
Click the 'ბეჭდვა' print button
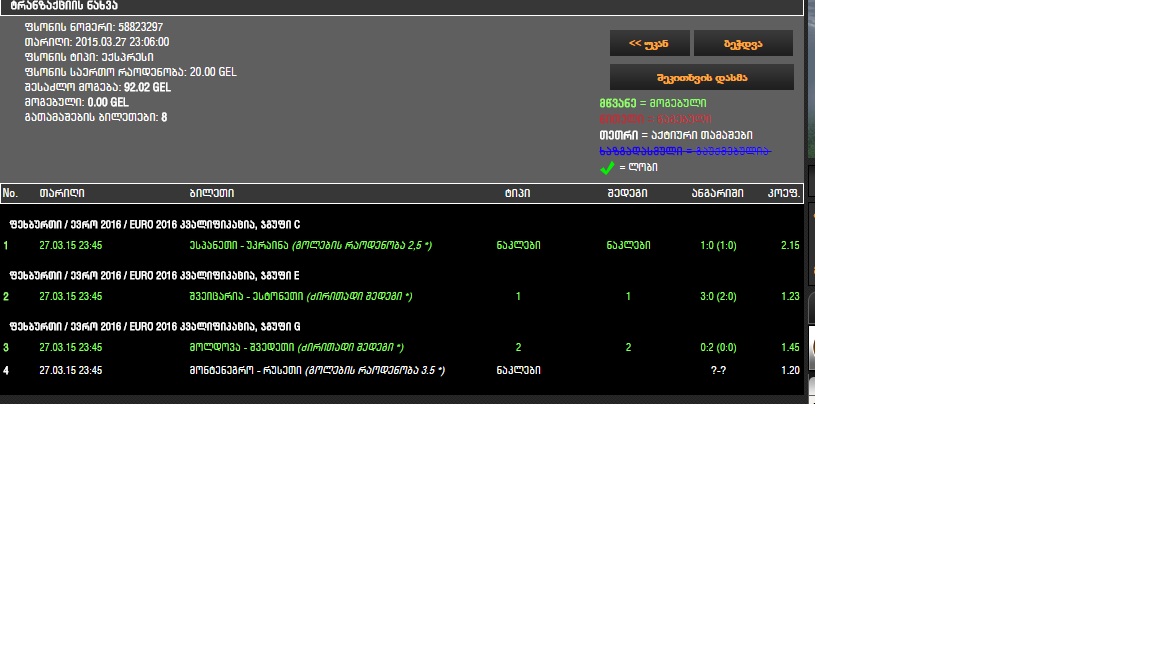(x=744, y=43)
